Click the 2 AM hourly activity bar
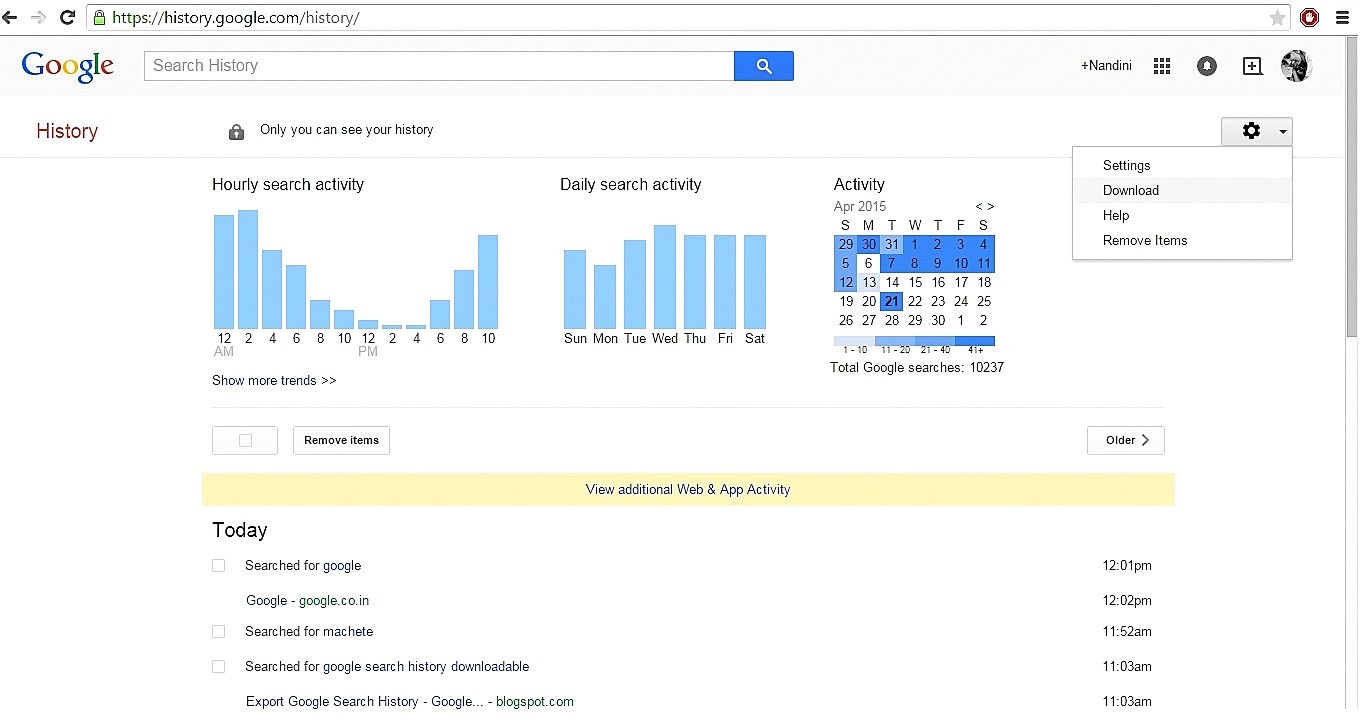The image size is (1366, 724). (248, 269)
